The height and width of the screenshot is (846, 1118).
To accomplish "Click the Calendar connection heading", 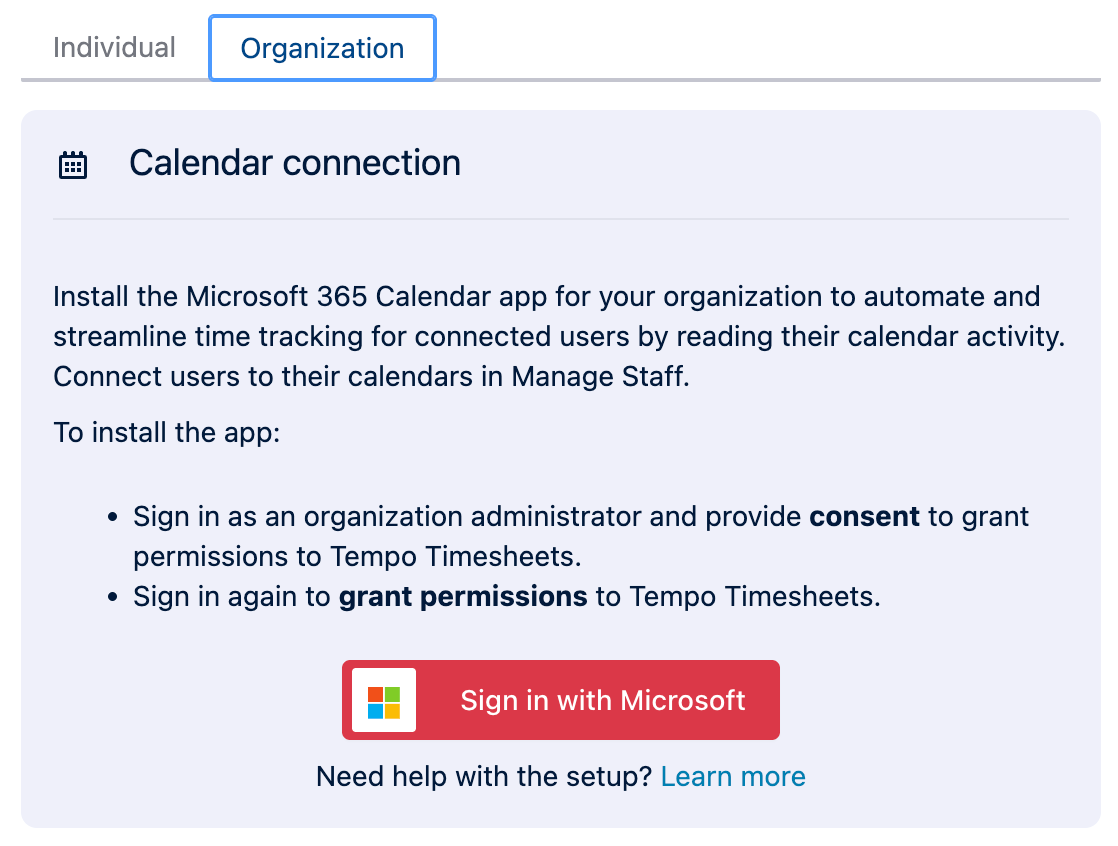I will [294, 162].
